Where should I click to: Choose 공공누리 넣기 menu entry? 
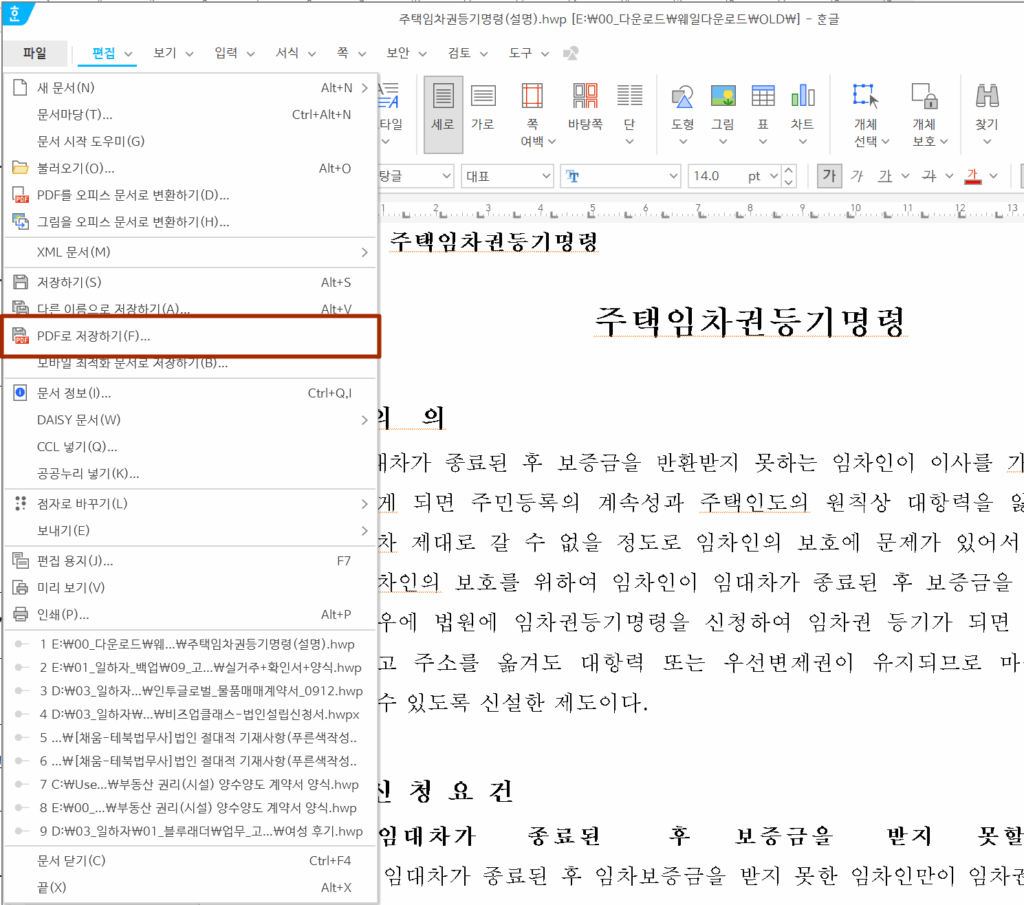(x=191, y=473)
